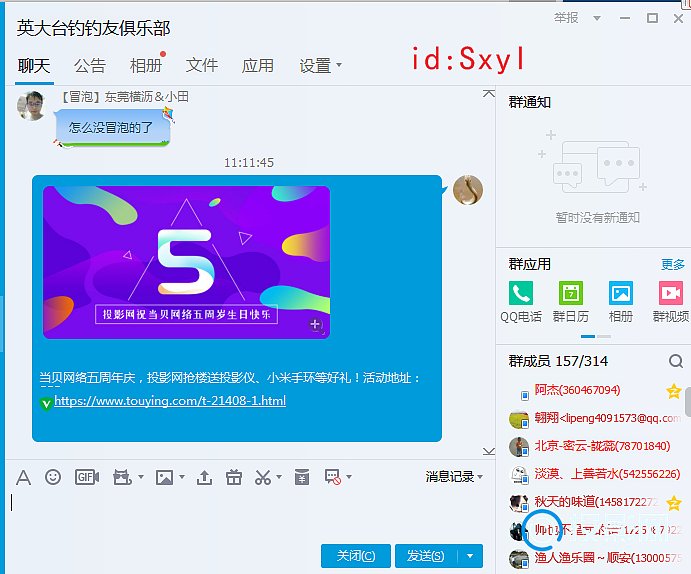Open the purple 5th anniversary image
691x574 pixels.
[x=186, y=262]
